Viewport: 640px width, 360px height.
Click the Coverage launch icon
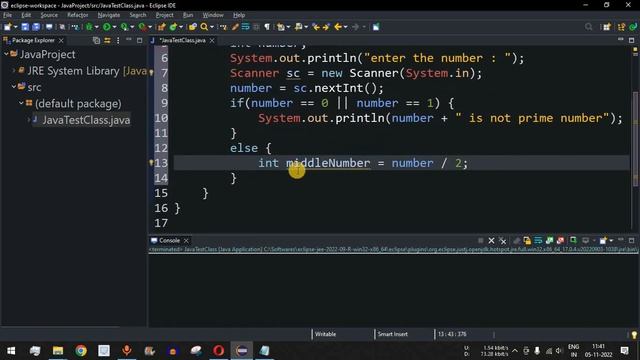click(x=124, y=27)
